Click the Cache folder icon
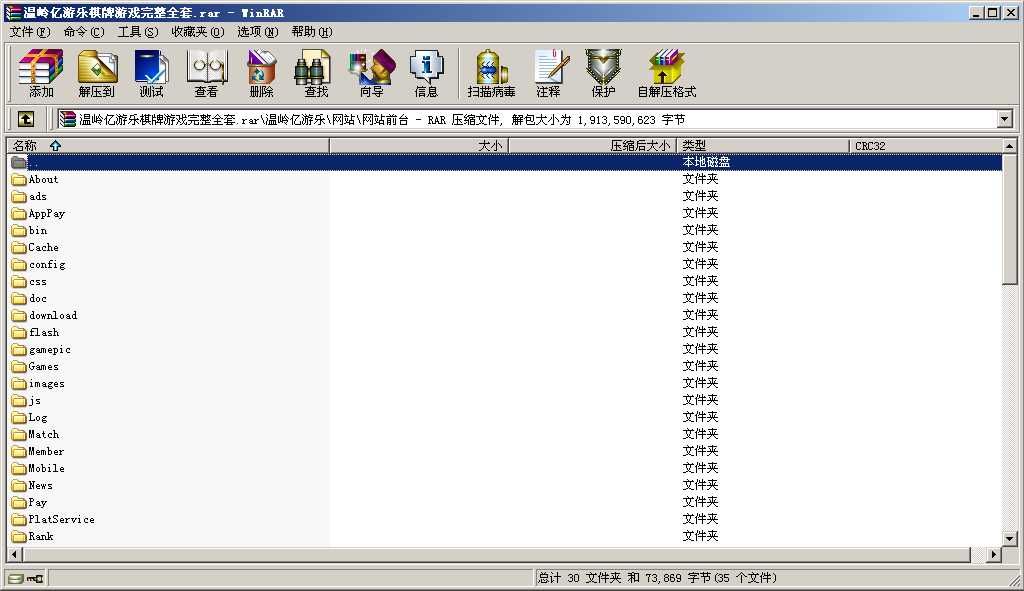Viewport: 1024px width, 591px height. (19, 248)
